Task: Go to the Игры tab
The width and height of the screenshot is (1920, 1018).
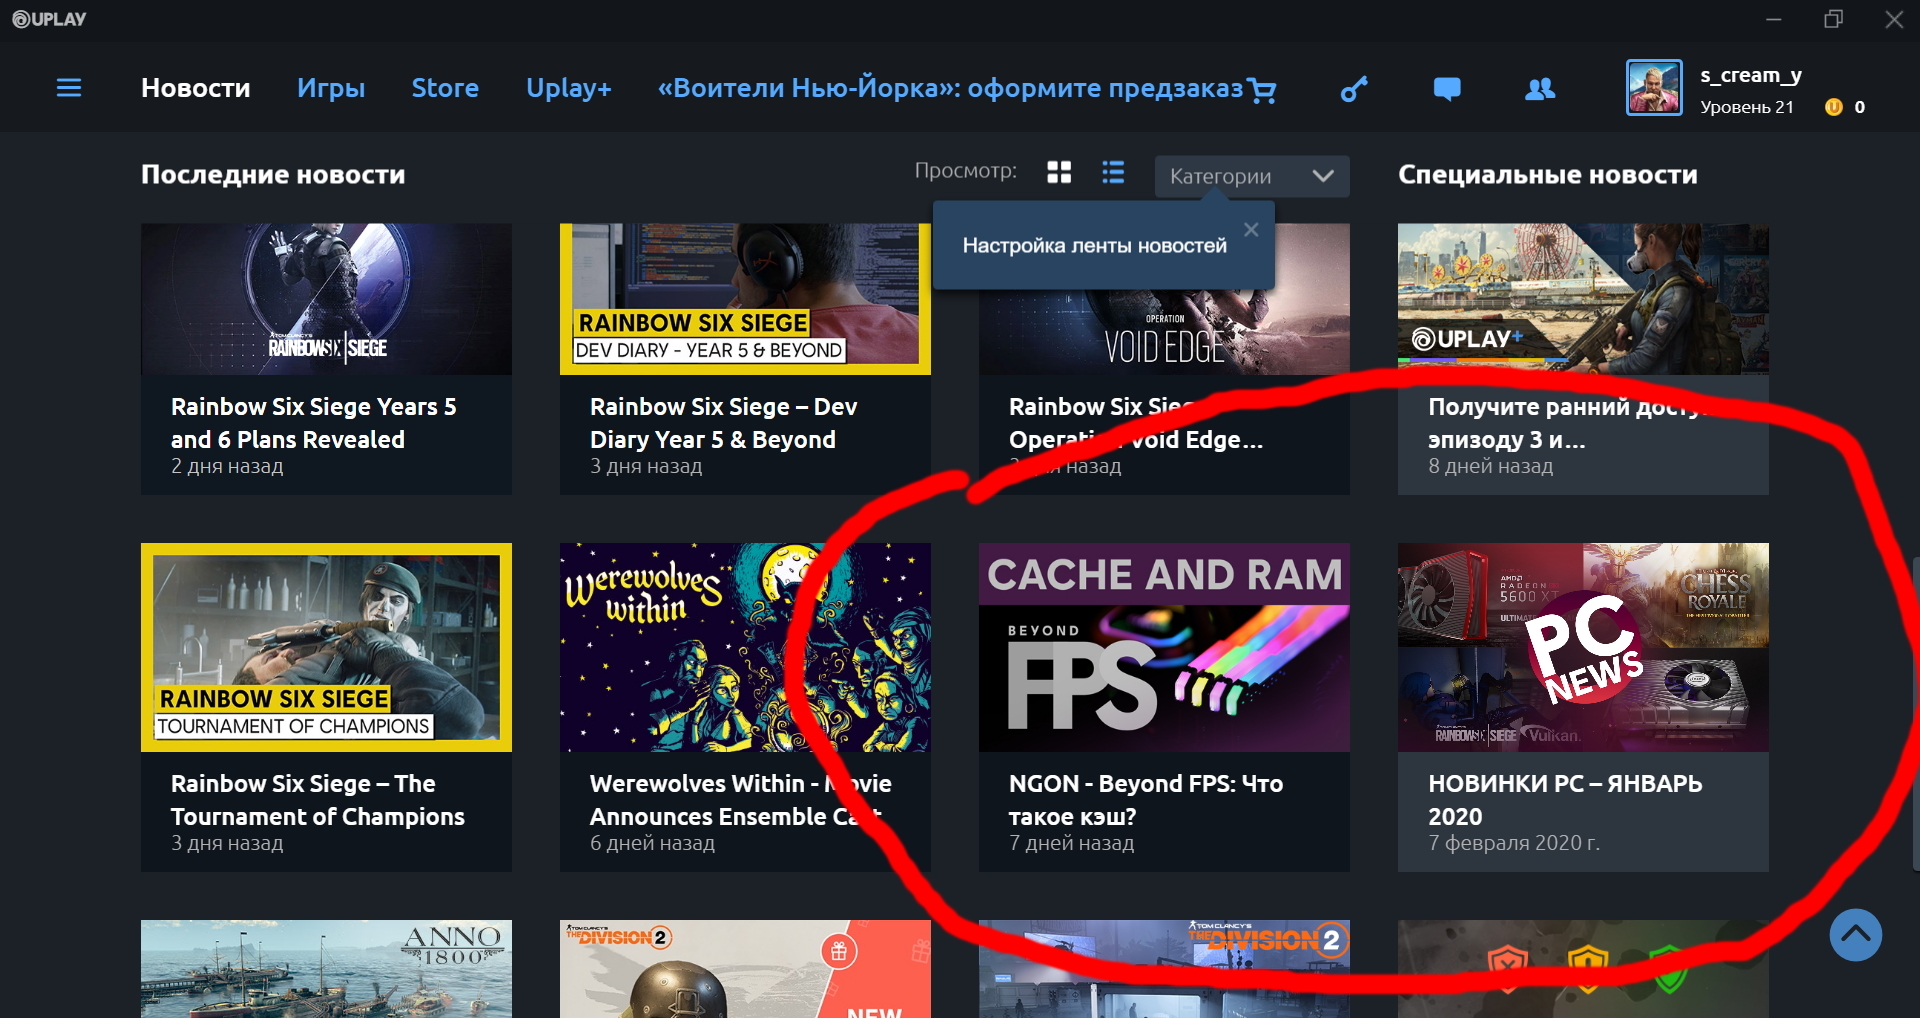Action: (x=331, y=88)
